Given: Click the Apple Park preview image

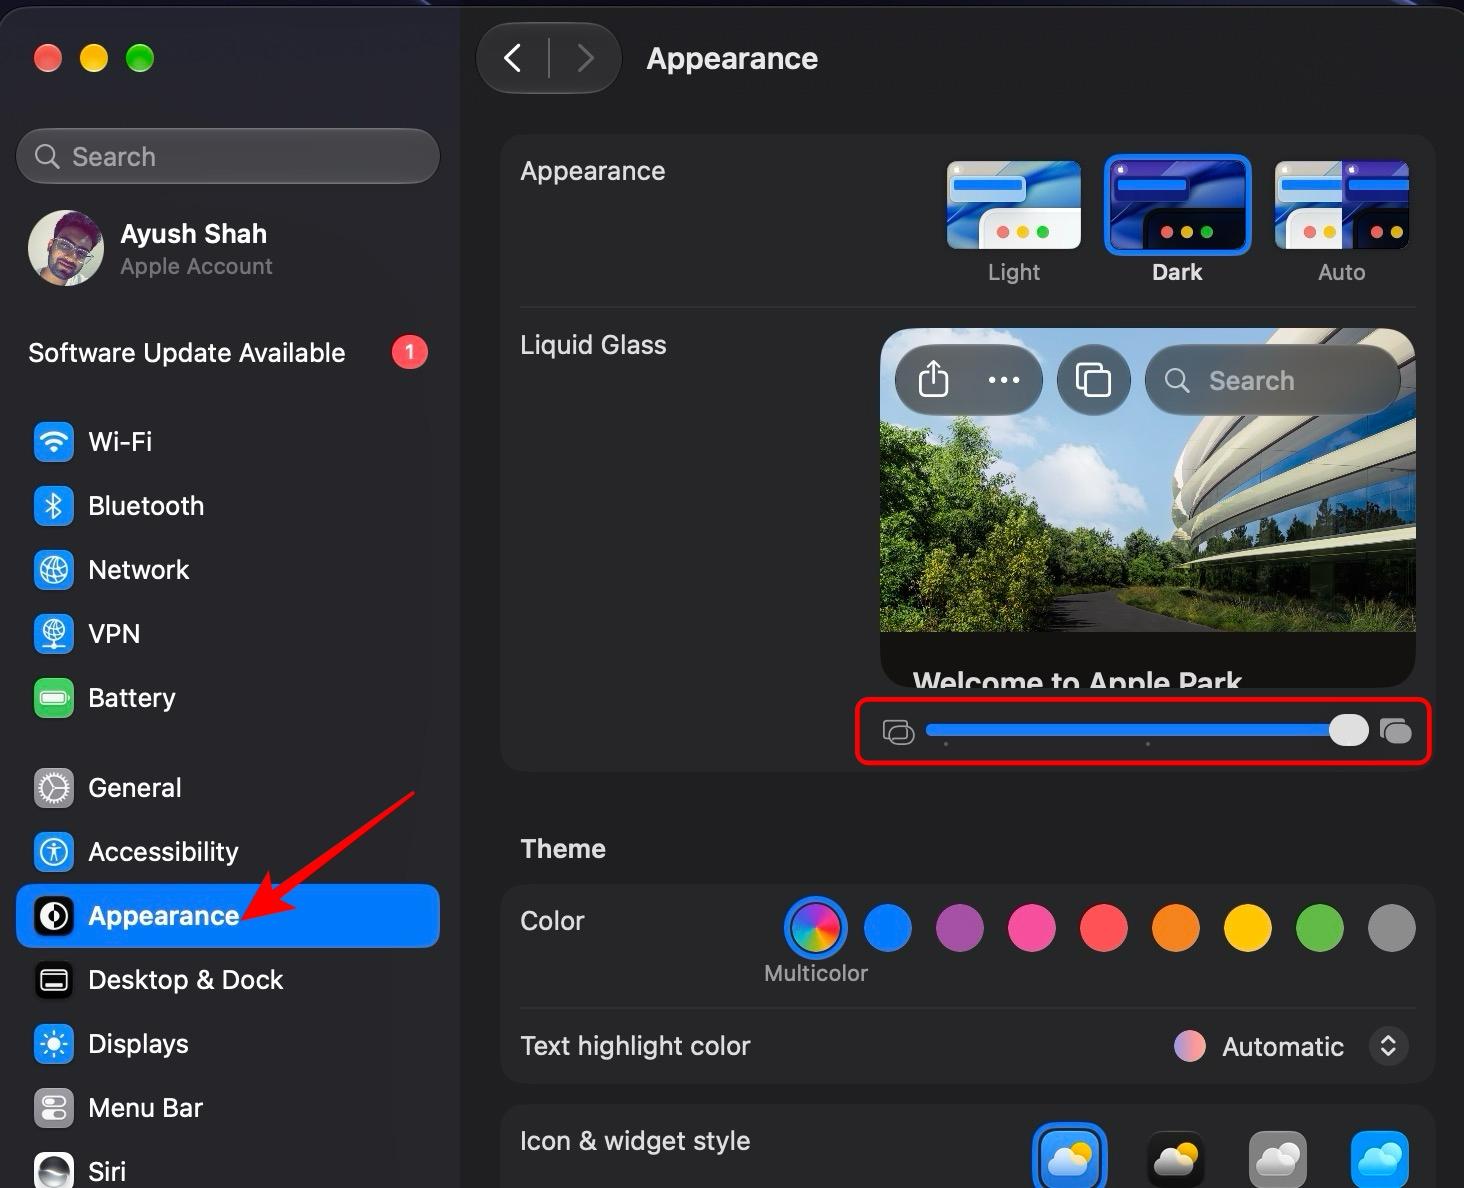Looking at the screenshot, I should (1148, 508).
